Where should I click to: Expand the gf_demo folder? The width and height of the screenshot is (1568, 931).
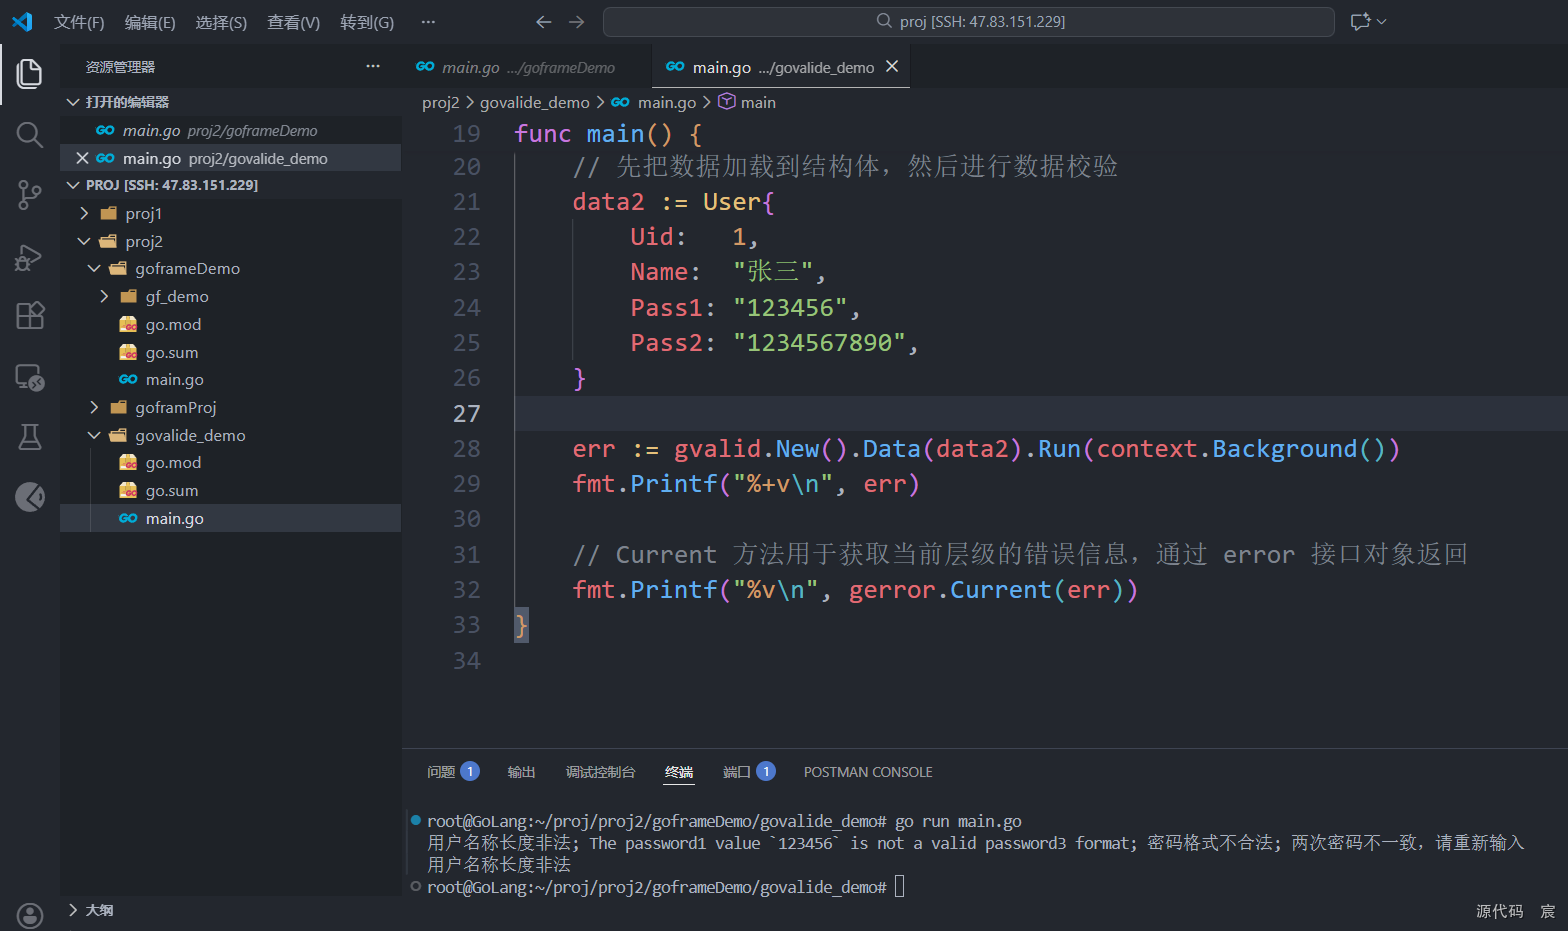point(230,296)
